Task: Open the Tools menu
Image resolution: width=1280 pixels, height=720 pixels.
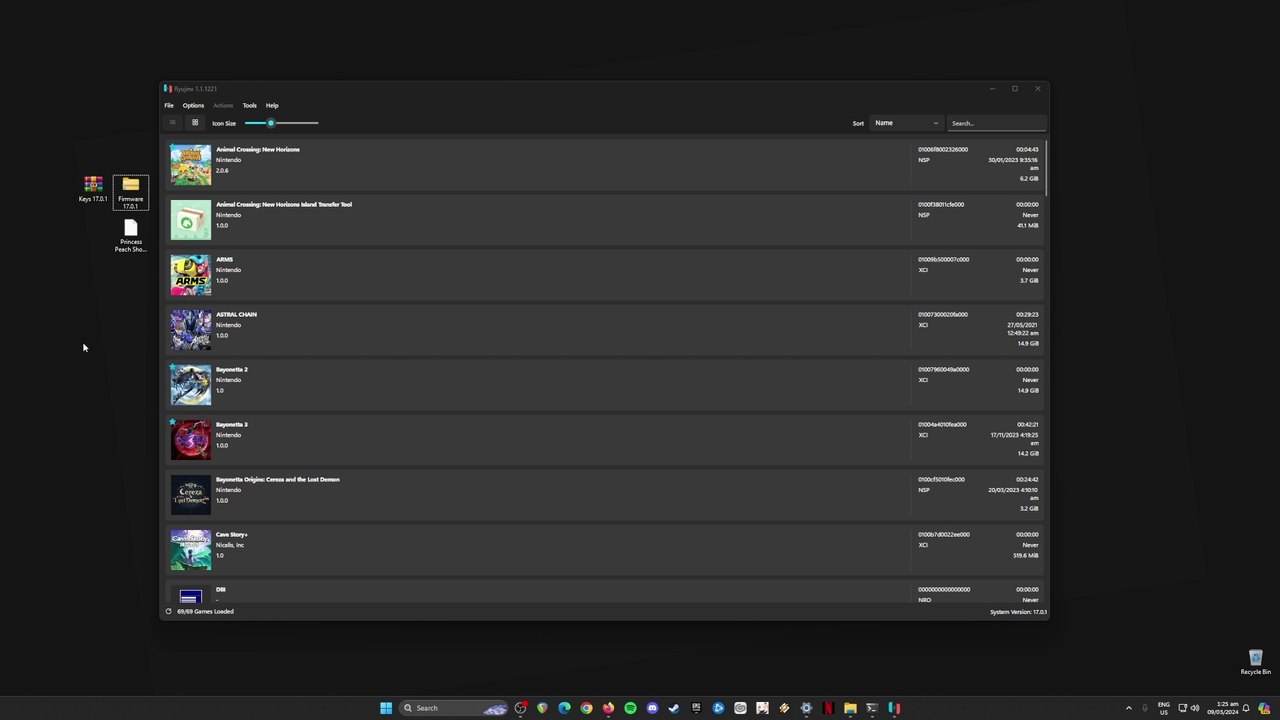Action: pos(249,105)
